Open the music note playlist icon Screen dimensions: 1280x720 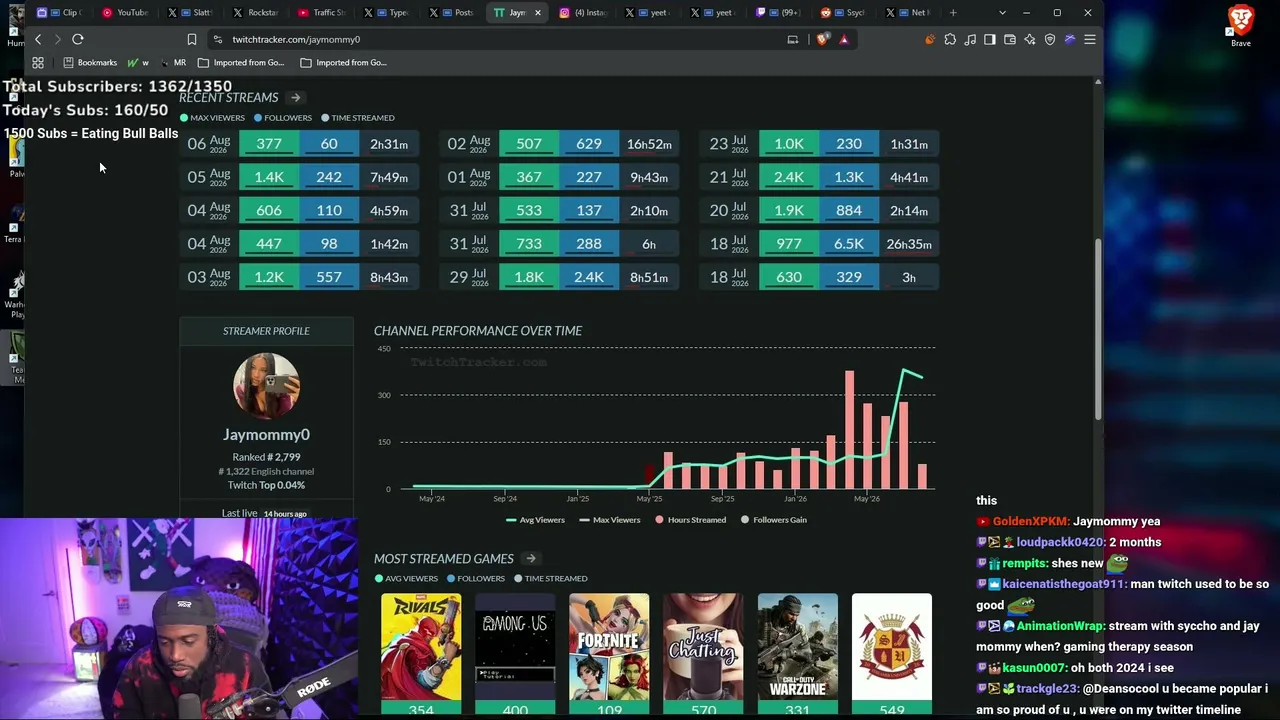[x=970, y=39]
